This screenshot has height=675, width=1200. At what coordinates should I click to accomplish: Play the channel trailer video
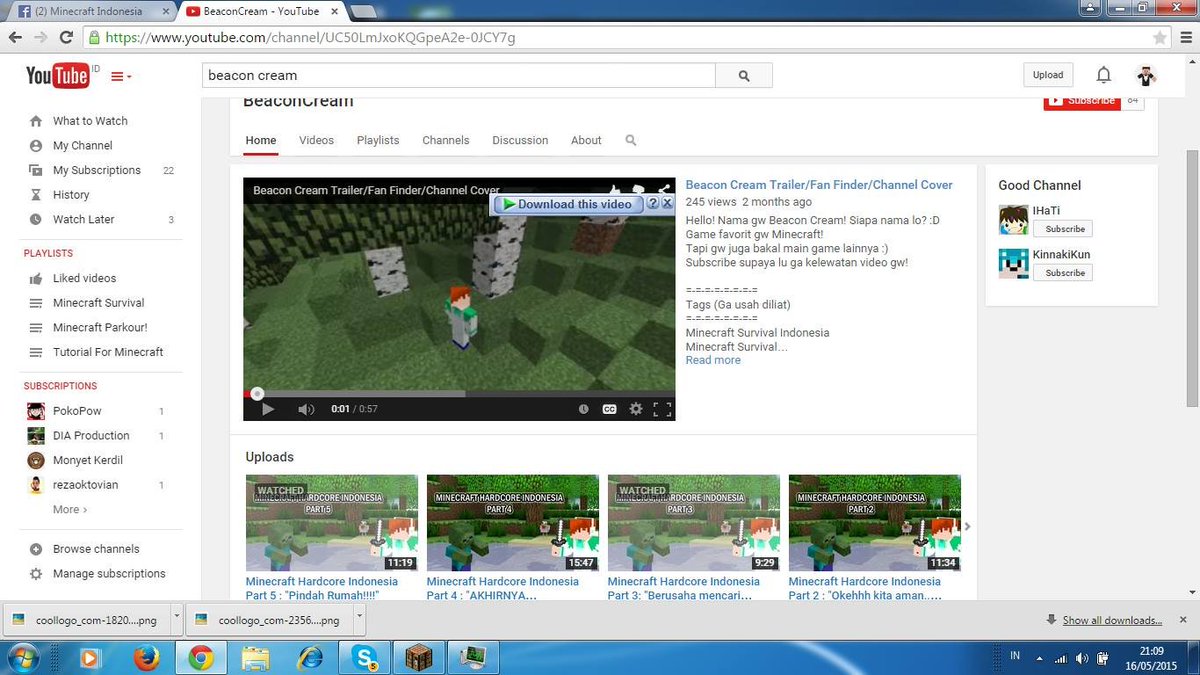pos(267,409)
